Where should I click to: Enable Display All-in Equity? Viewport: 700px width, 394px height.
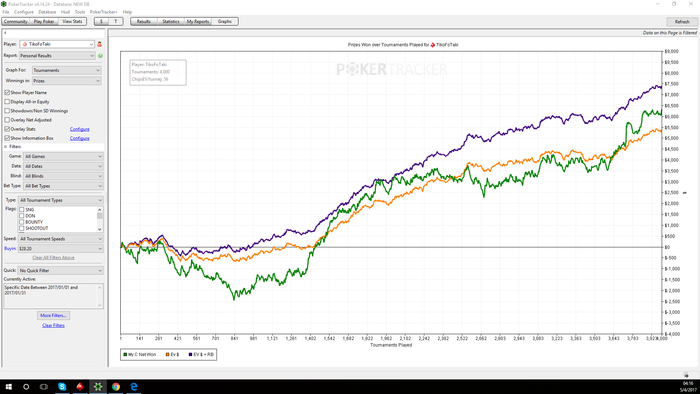click(x=7, y=102)
